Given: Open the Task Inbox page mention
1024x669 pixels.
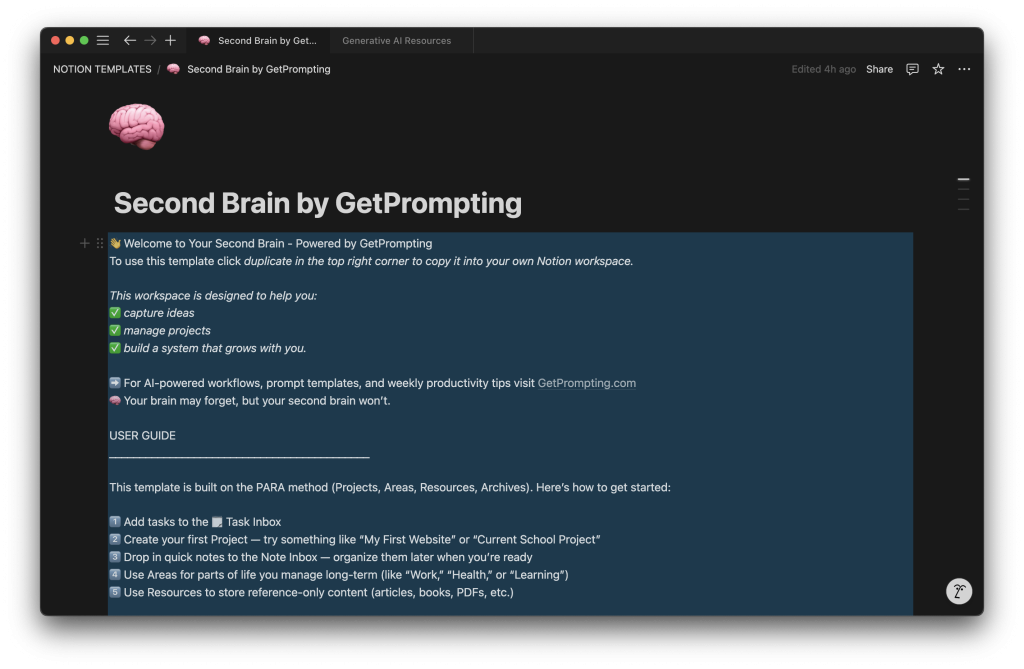Looking at the screenshot, I should click(246, 522).
